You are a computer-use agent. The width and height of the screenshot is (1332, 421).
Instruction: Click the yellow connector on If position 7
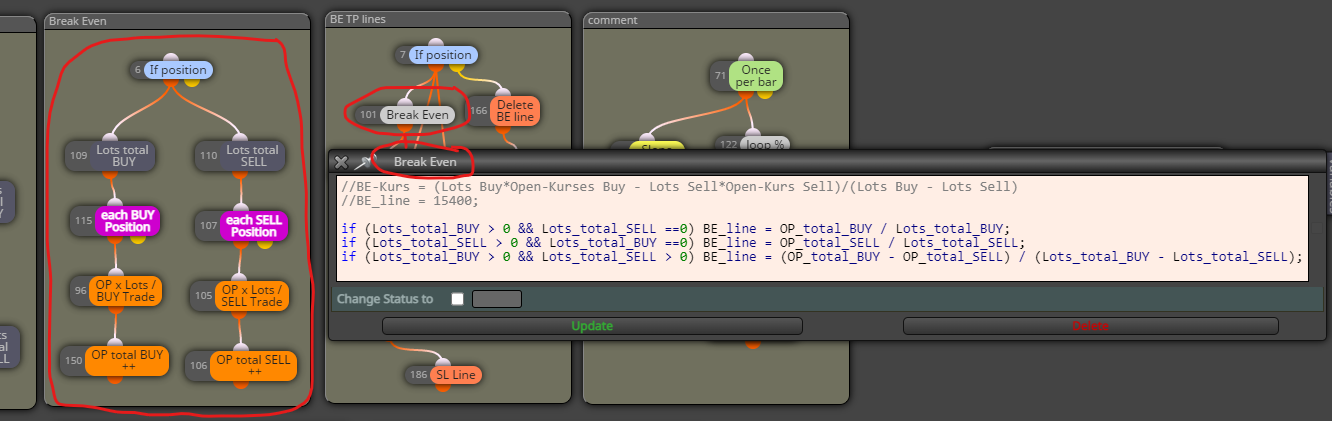(x=459, y=68)
